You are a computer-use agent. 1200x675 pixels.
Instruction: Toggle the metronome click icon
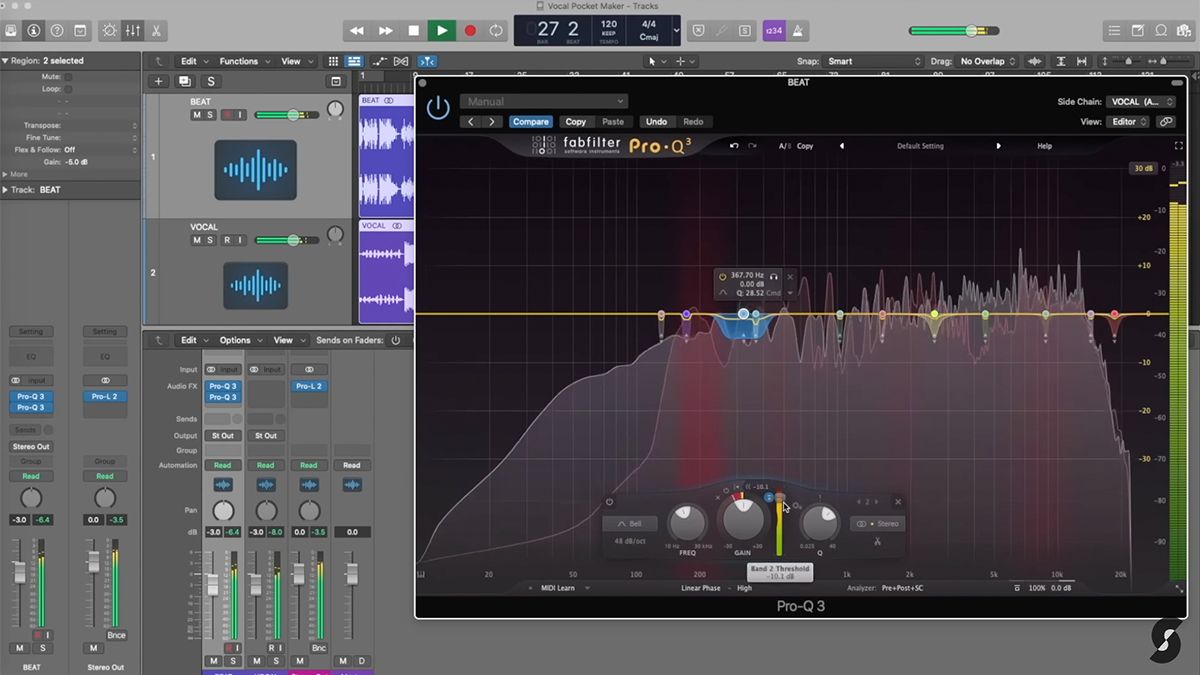pyautogui.click(x=798, y=31)
